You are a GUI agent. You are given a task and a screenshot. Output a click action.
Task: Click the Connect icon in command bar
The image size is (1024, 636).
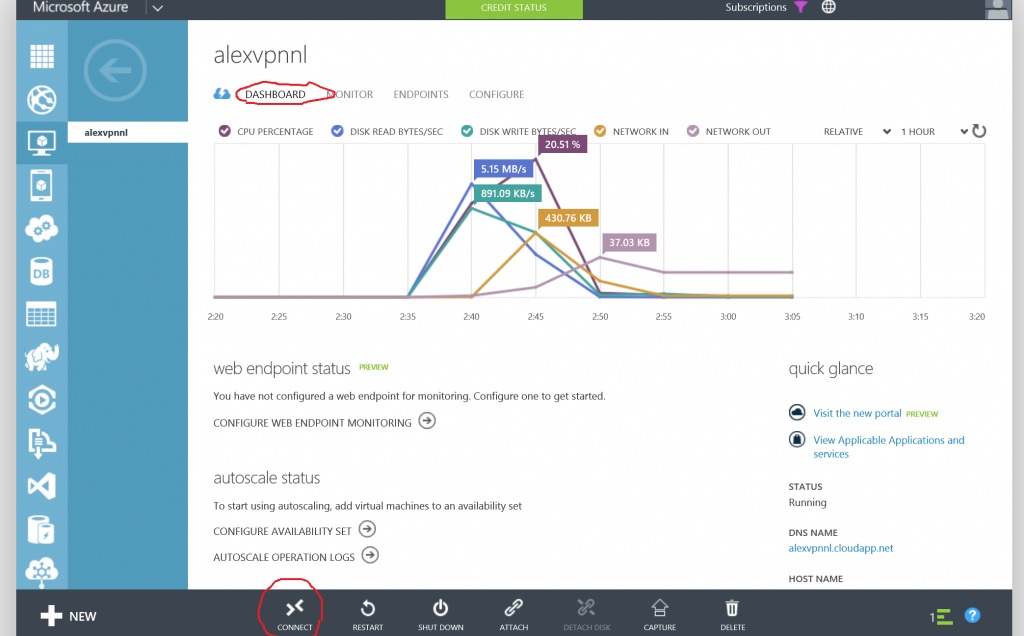tap(295, 615)
